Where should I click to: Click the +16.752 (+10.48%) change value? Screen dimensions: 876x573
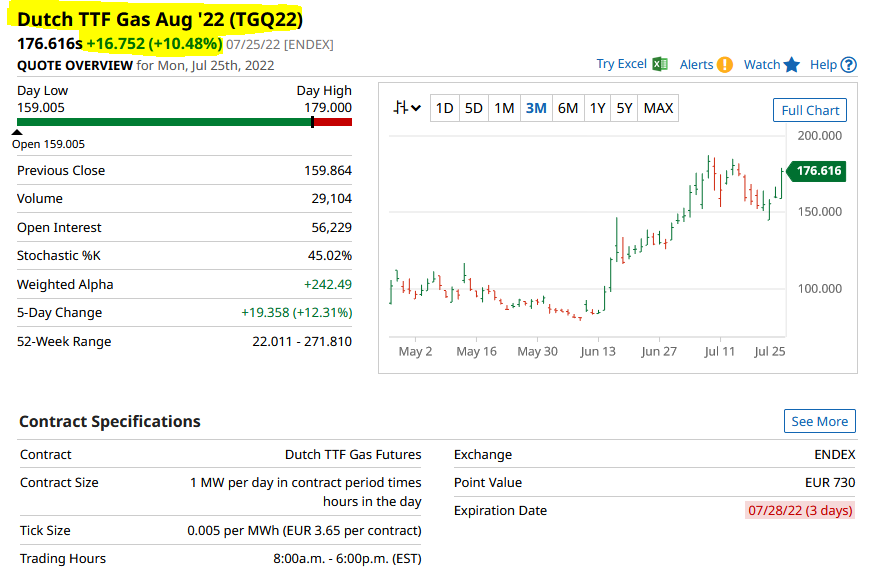154,44
